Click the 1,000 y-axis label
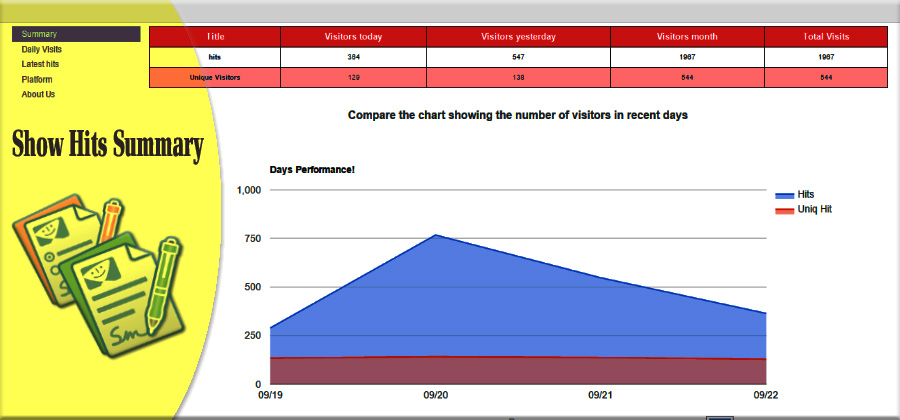This screenshot has width=900, height=420. click(x=249, y=190)
